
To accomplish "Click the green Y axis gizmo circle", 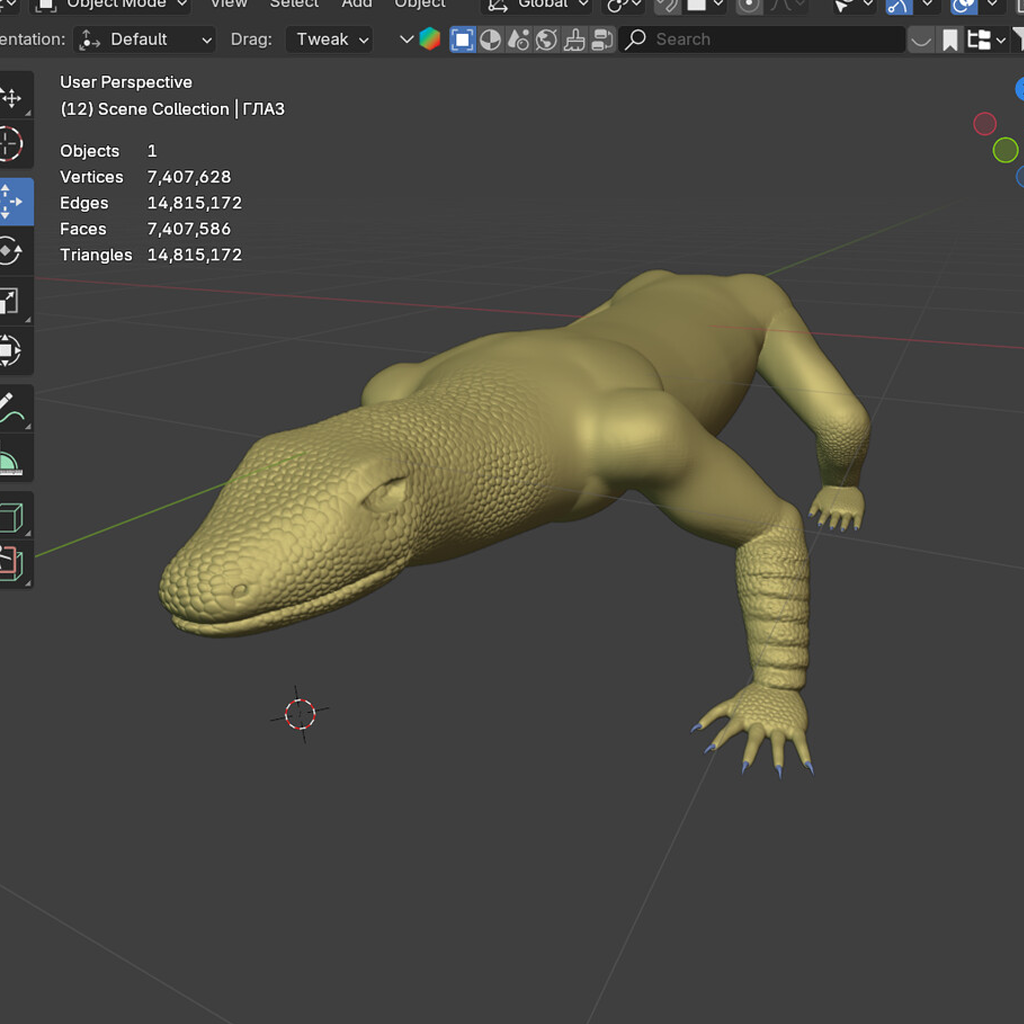I will [1005, 150].
